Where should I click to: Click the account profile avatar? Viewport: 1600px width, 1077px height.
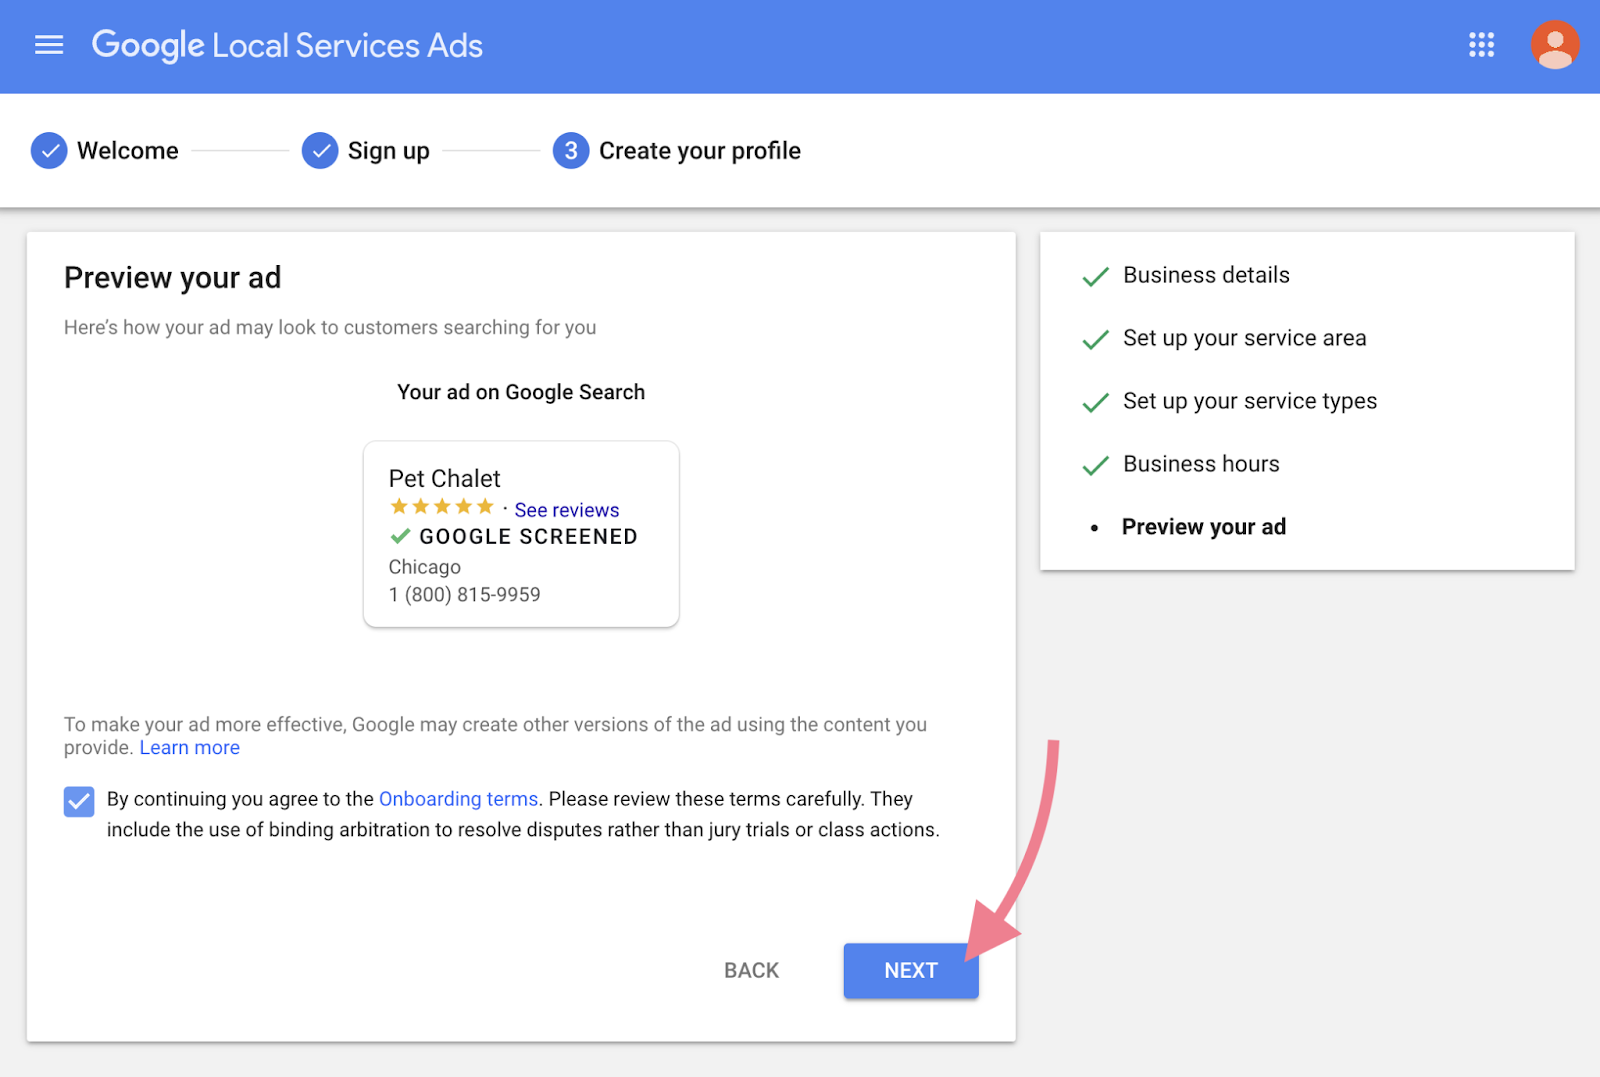coord(1555,45)
